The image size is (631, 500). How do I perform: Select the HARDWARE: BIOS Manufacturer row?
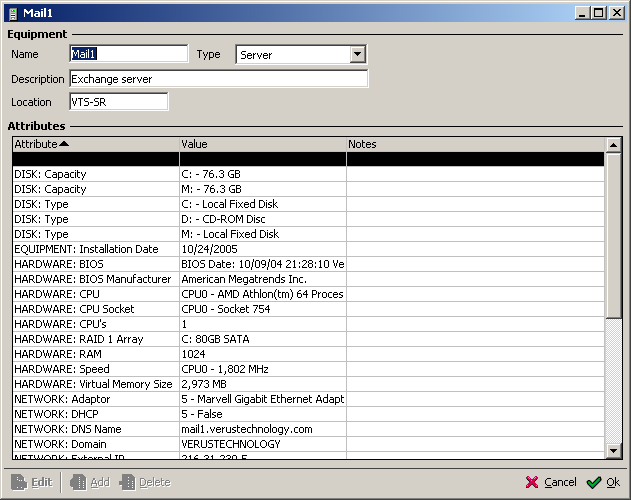point(95,279)
